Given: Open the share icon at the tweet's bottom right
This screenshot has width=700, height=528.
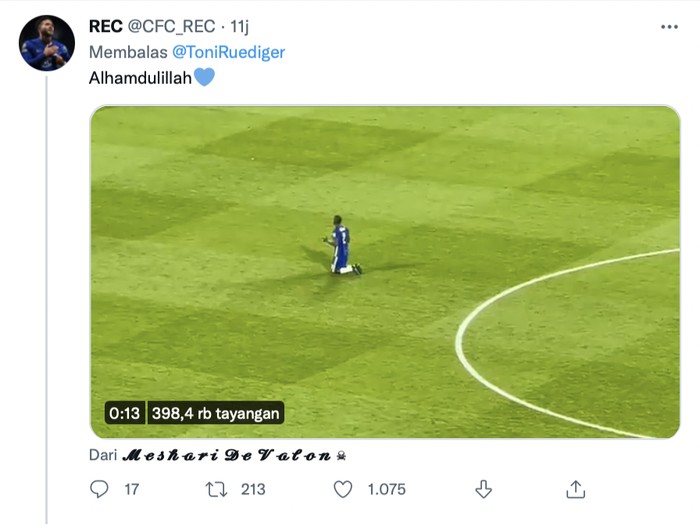Looking at the screenshot, I should 575,489.
